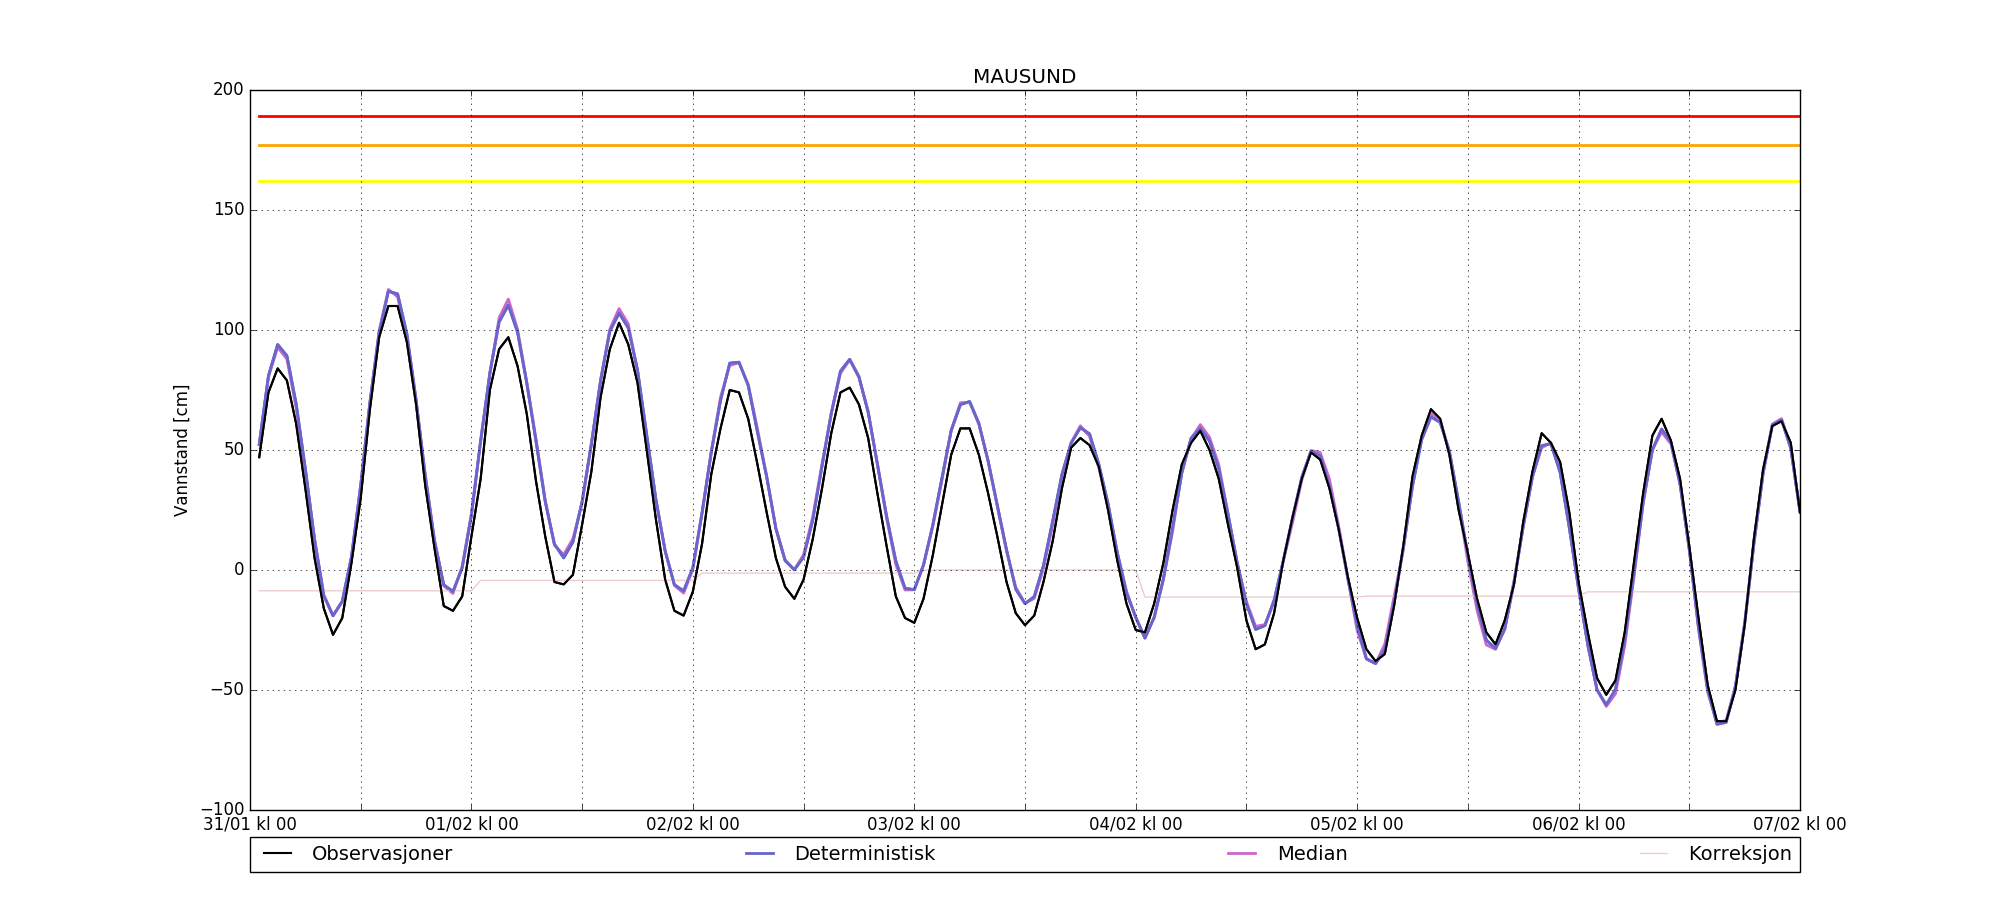
Task: Click the Vannstand [cm] y-axis label
Action: pyautogui.click(x=181, y=450)
